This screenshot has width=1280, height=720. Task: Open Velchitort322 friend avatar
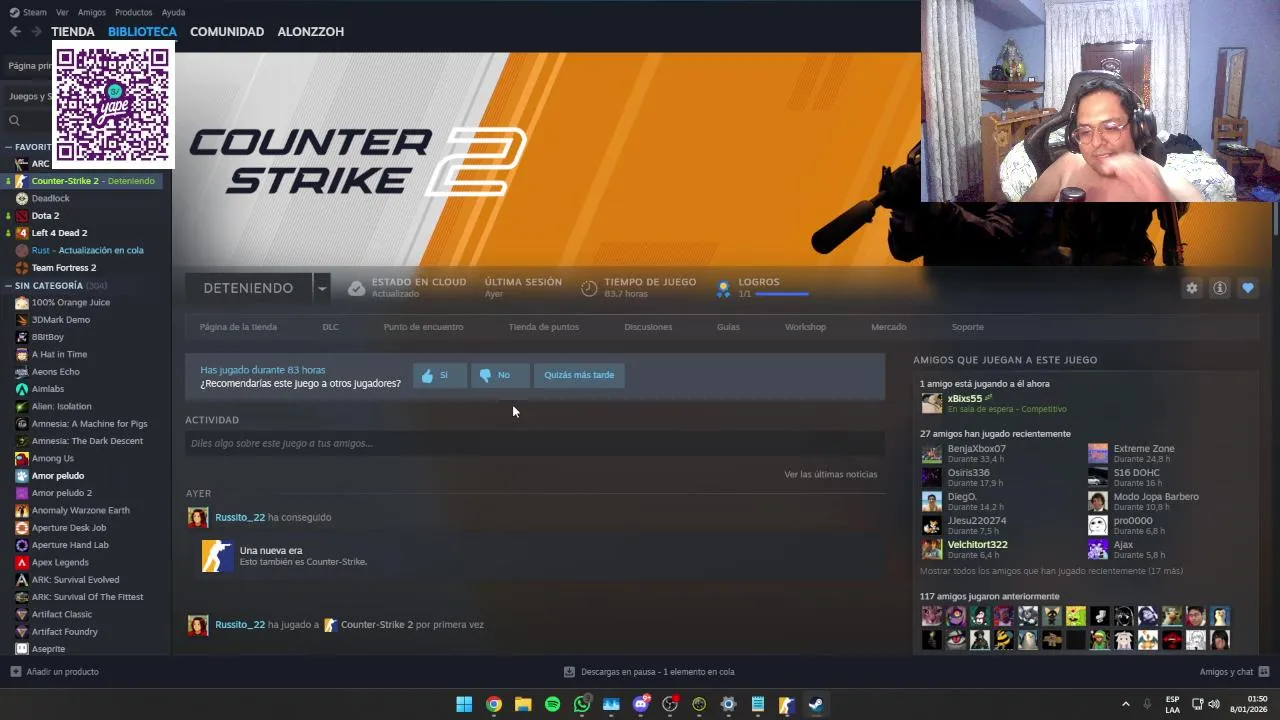(x=931, y=549)
